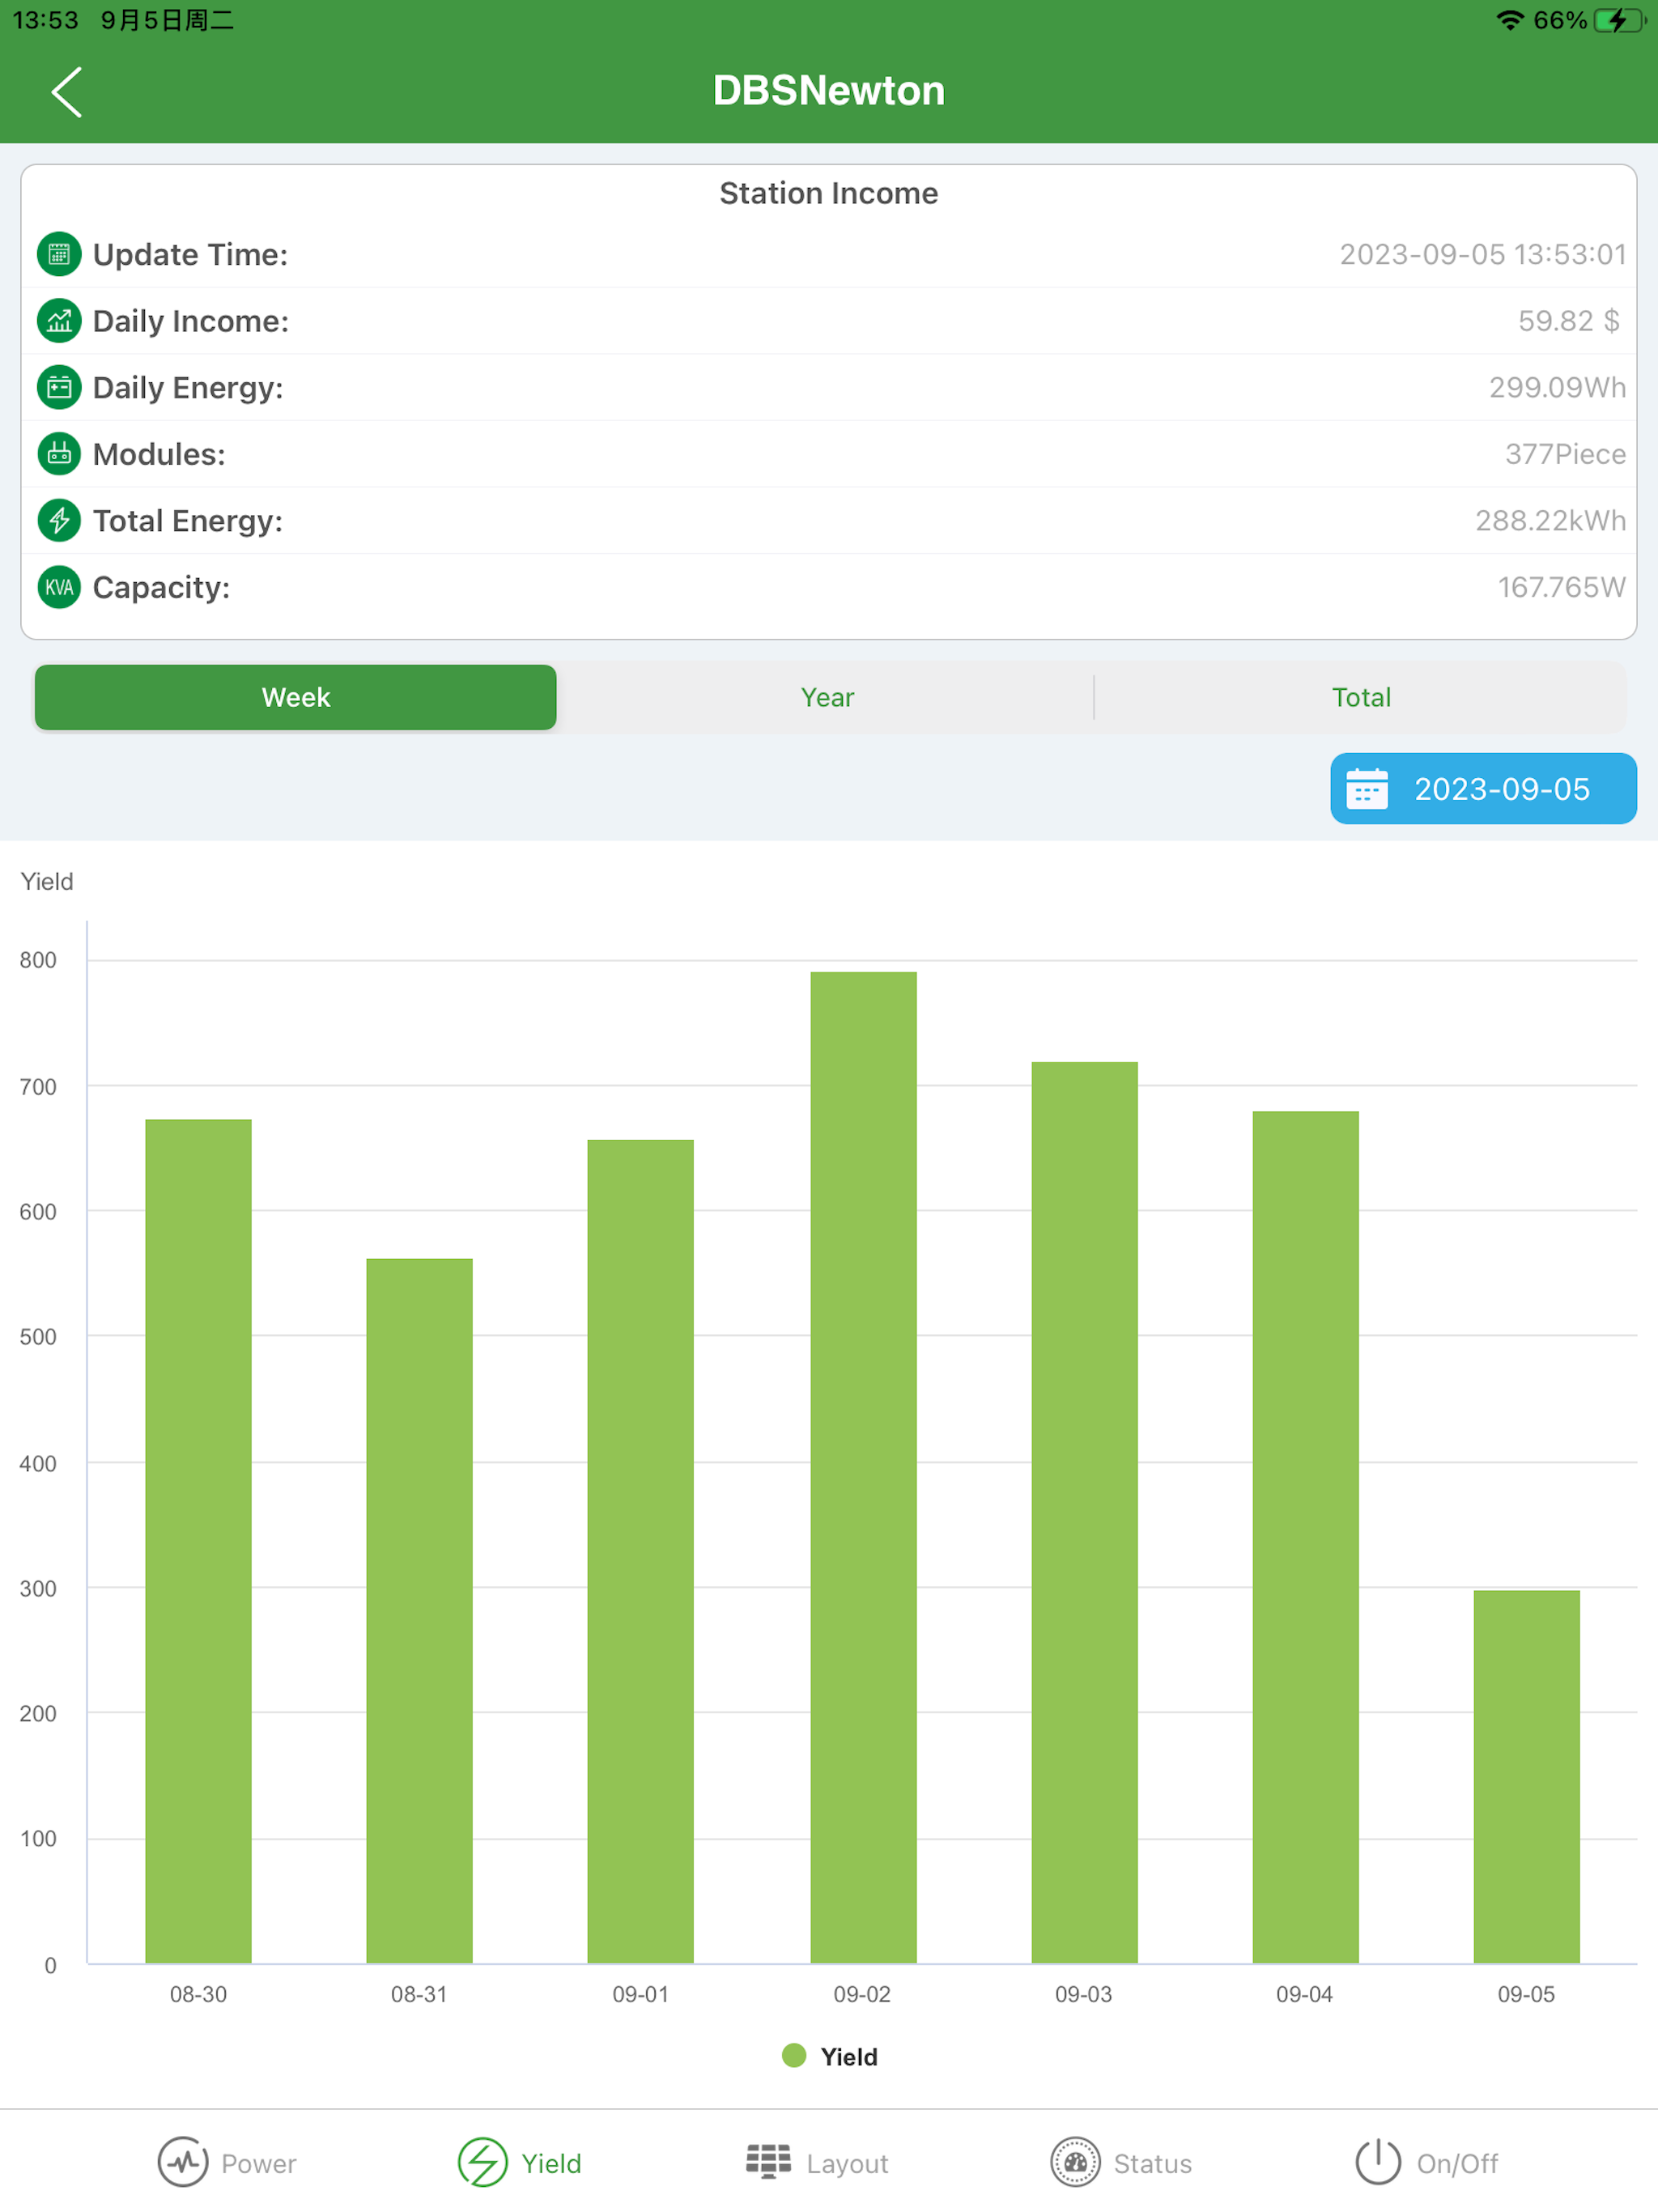This screenshot has height=2212, width=1658.
Task: Open the Status gauge icon
Action: pos(1075,2162)
